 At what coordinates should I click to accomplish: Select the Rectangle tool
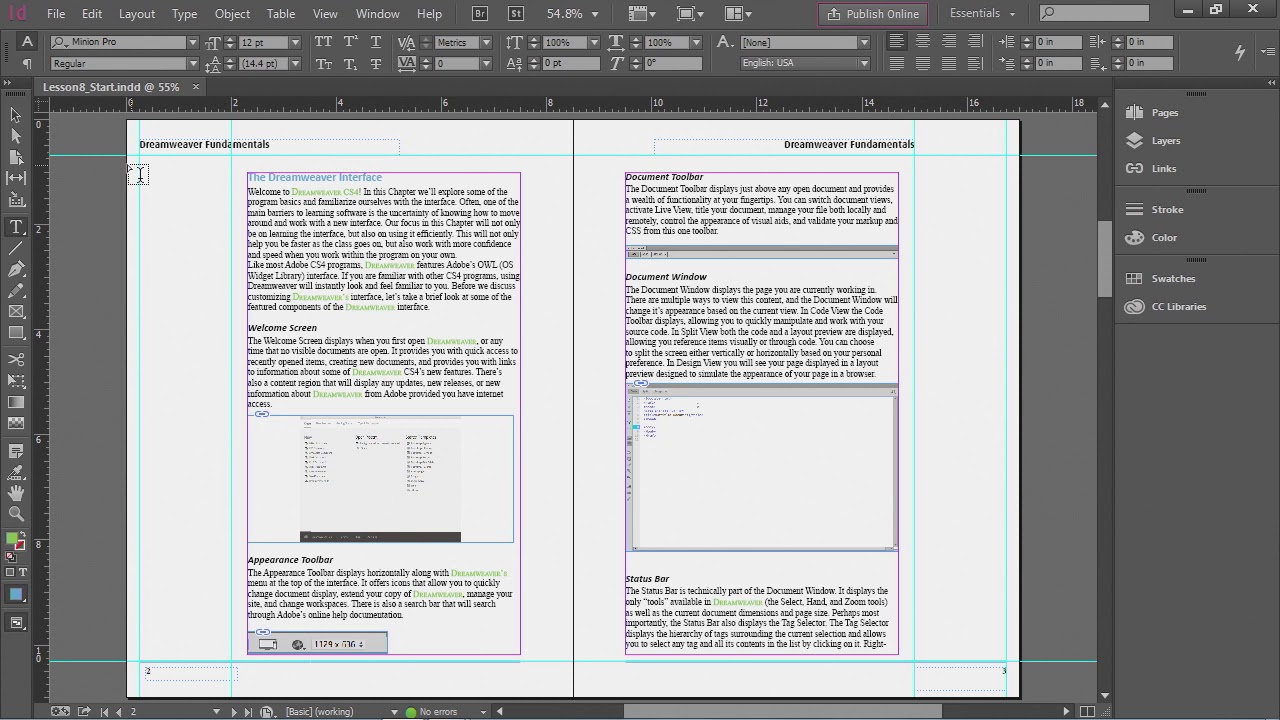click(x=16, y=332)
